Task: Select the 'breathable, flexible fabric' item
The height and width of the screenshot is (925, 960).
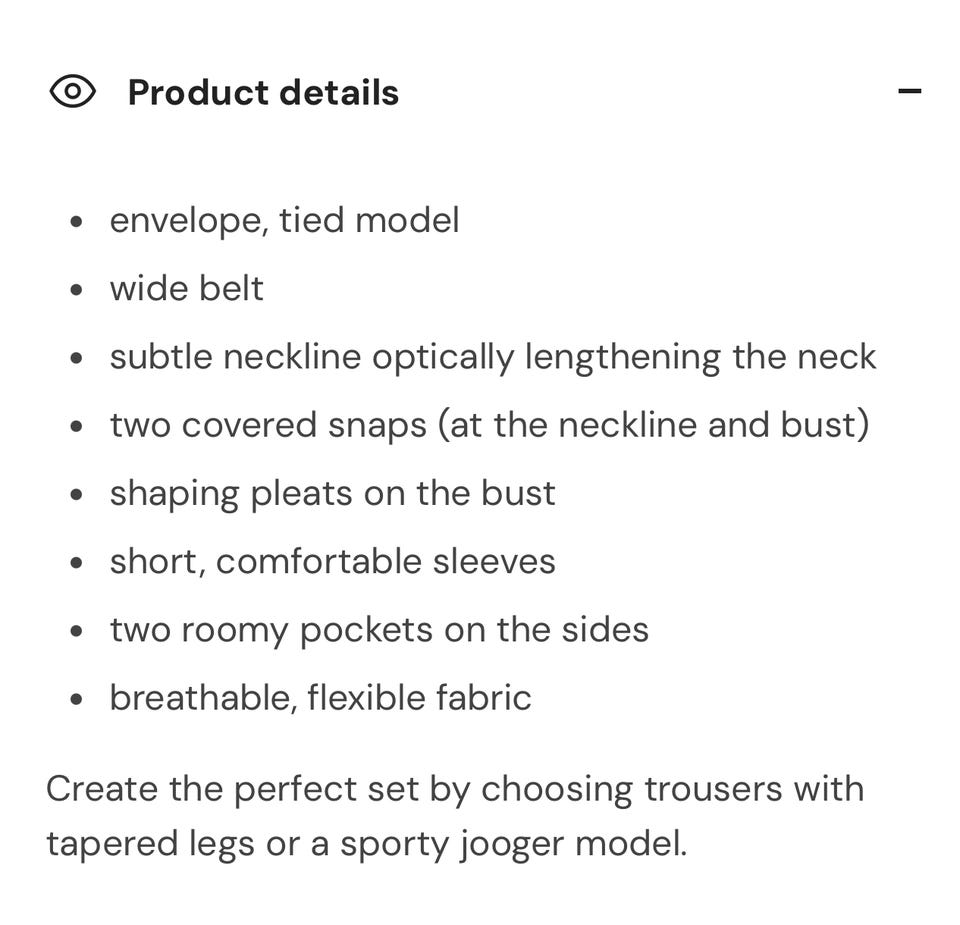Action: (x=320, y=697)
